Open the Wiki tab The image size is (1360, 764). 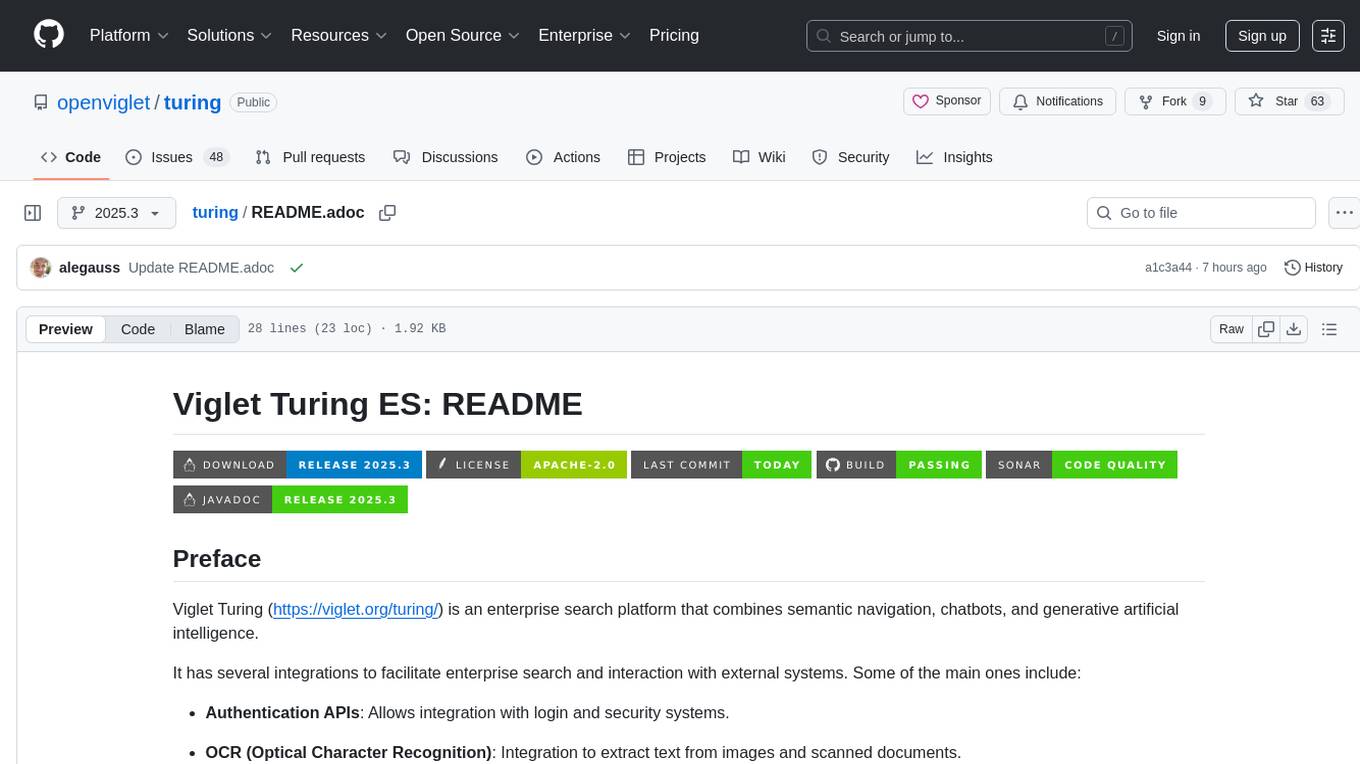coord(759,157)
